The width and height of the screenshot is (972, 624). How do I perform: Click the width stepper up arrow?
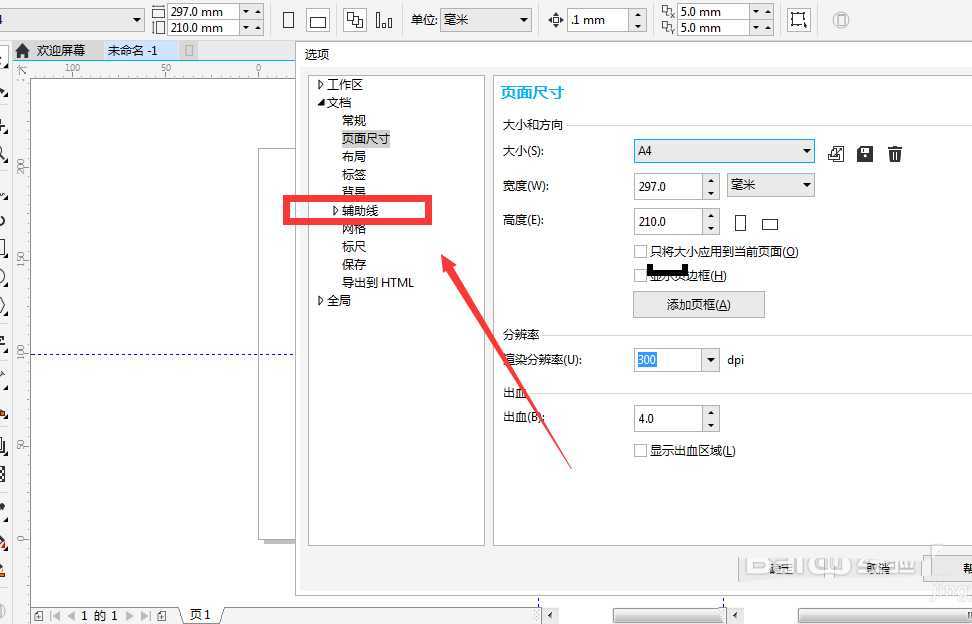tap(709, 179)
